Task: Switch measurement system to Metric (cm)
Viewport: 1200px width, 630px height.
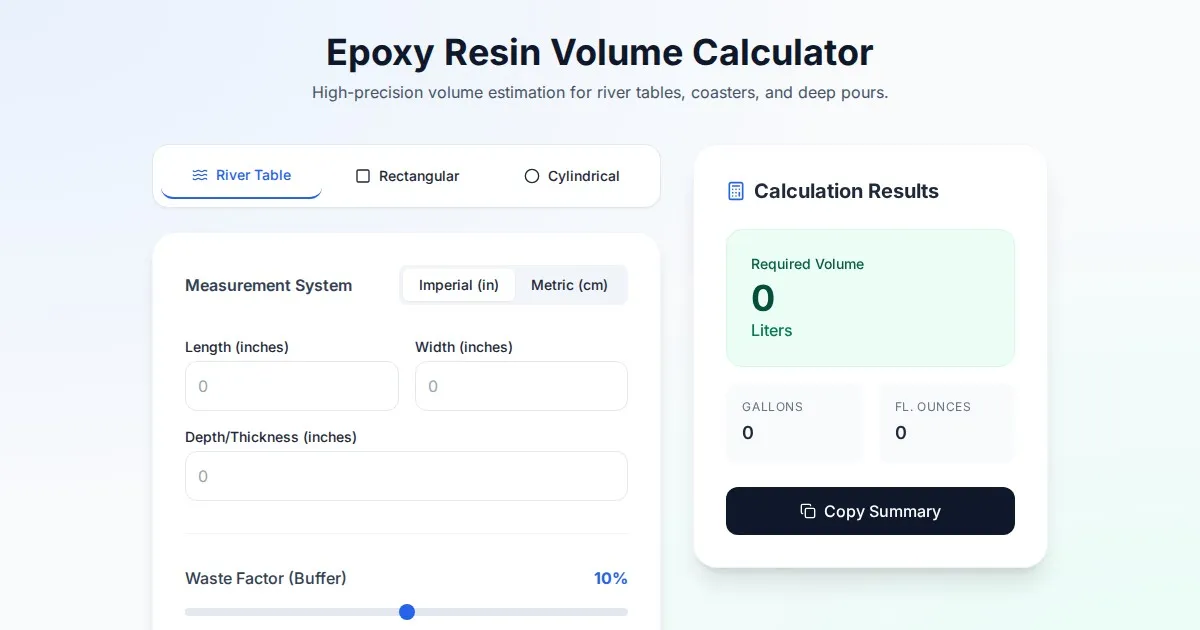Action: [x=569, y=285]
